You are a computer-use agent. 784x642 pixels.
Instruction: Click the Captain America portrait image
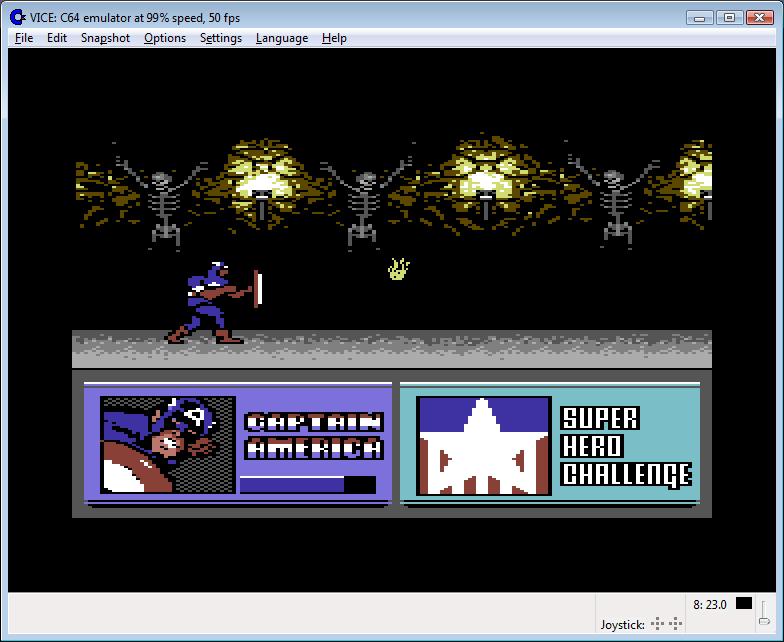click(168, 445)
